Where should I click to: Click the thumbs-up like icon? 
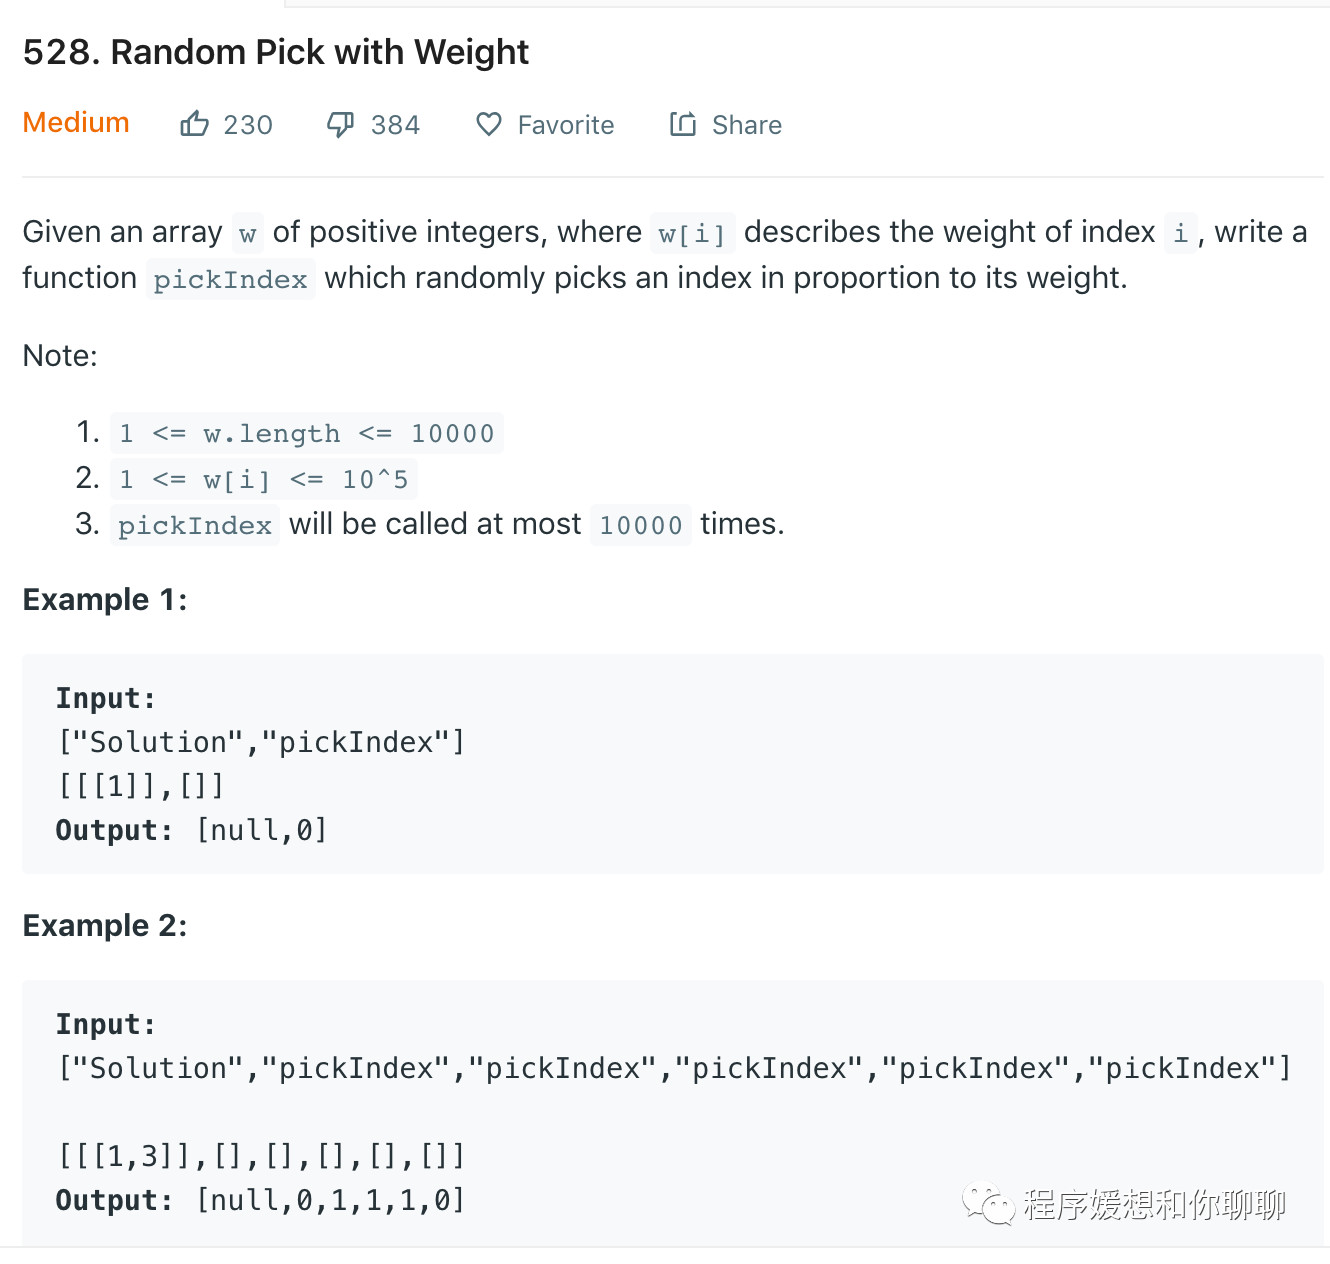[194, 124]
